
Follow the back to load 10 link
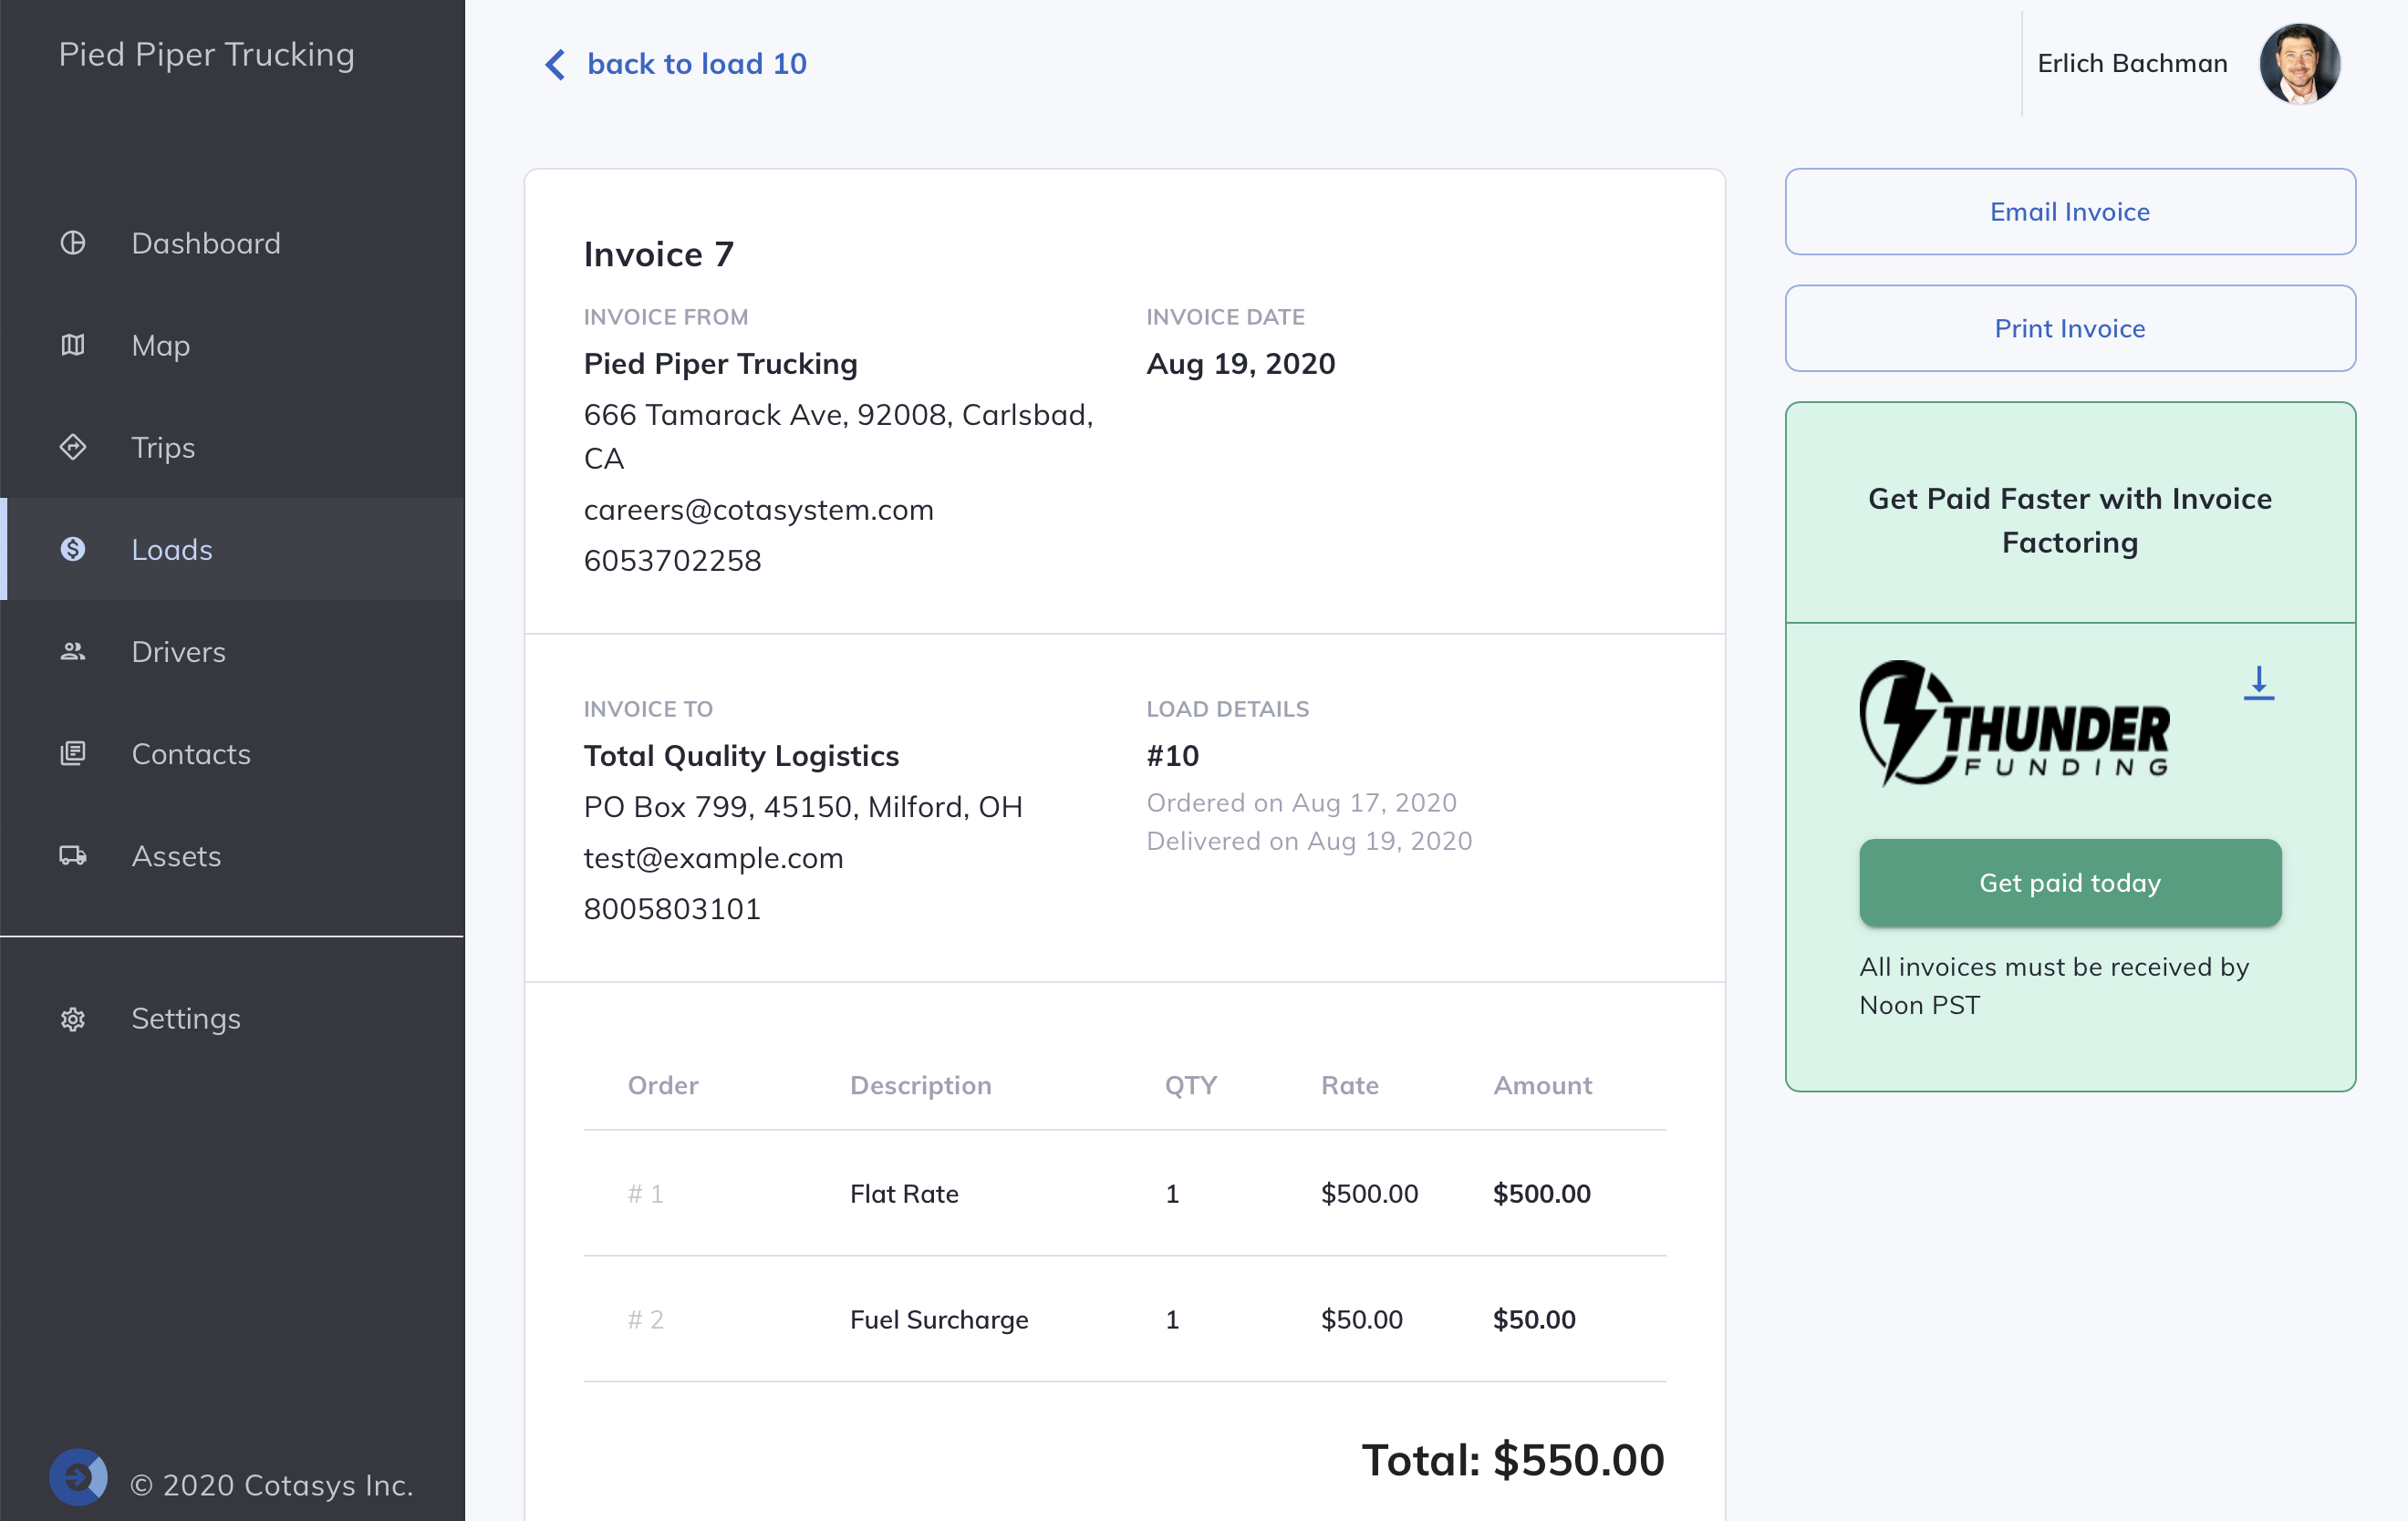click(696, 64)
